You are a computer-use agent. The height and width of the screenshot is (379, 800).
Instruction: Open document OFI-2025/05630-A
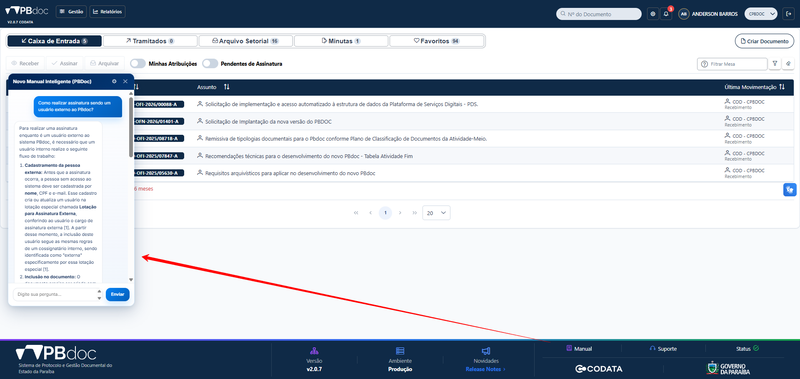coord(158,173)
